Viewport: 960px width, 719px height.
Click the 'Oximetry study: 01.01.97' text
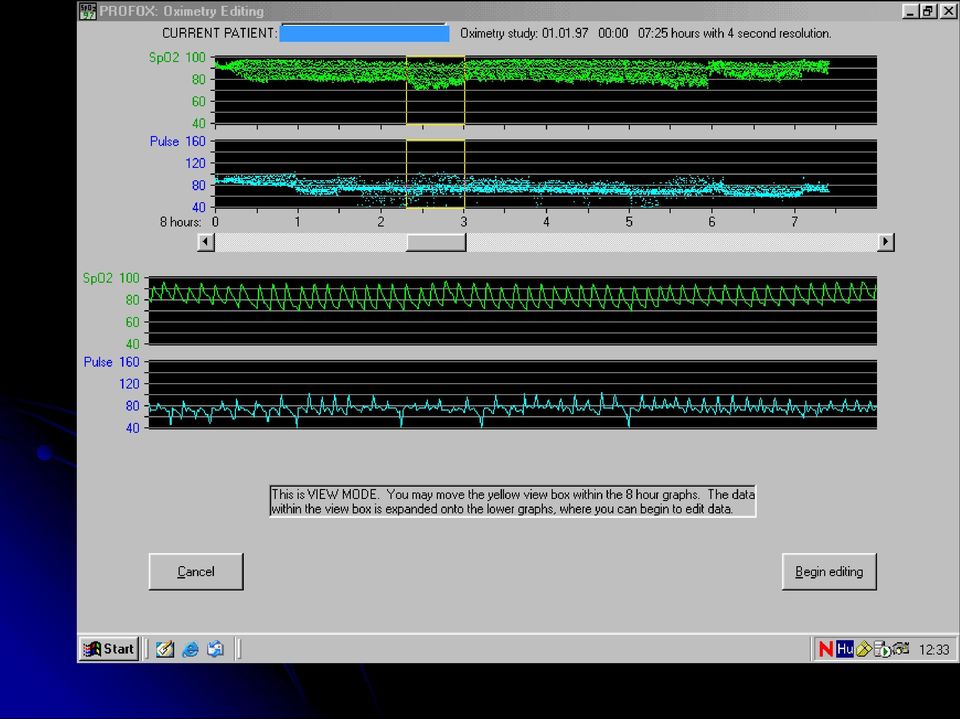[x=524, y=33]
